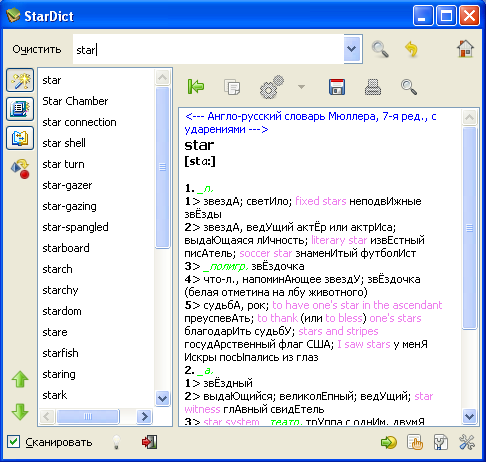Image resolution: width=486 pixels, height=462 pixels.
Task: Select the magic wand fuzzy query button
Action: (20, 80)
